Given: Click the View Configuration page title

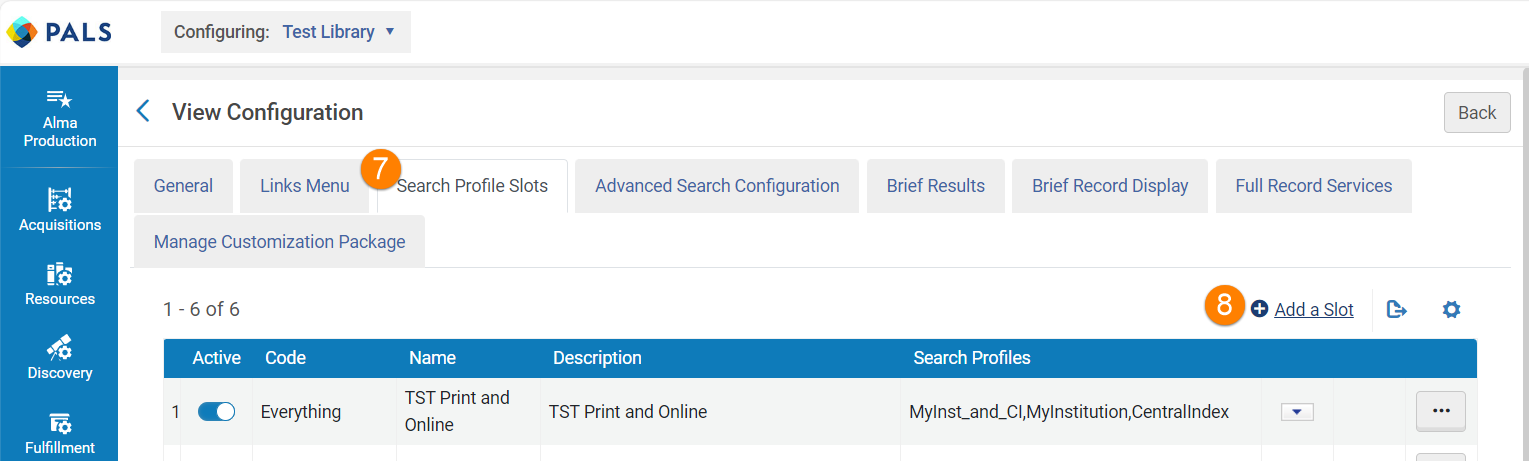Looking at the screenshot, I should 267,112.
